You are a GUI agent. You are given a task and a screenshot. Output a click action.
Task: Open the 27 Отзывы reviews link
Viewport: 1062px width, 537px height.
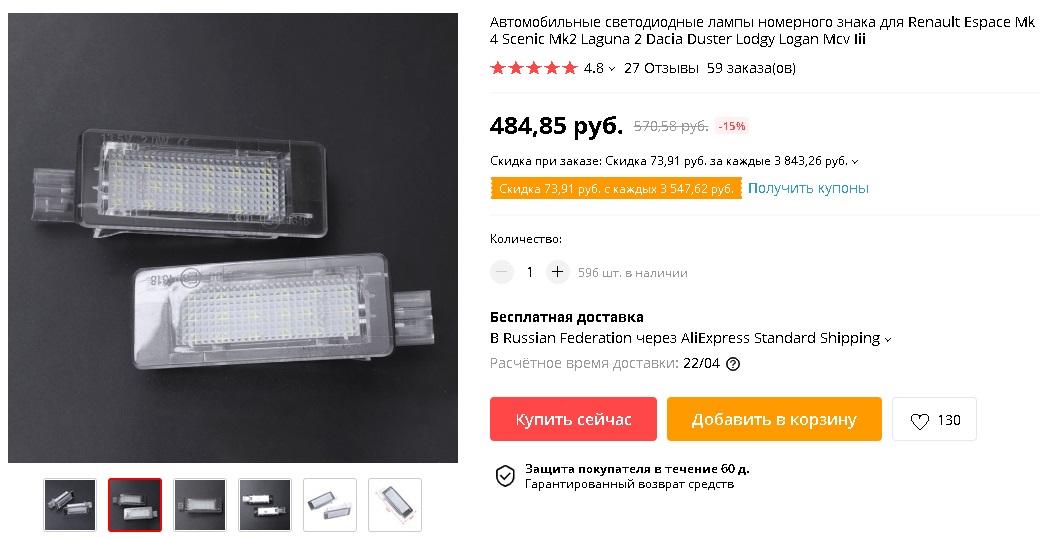661,68
